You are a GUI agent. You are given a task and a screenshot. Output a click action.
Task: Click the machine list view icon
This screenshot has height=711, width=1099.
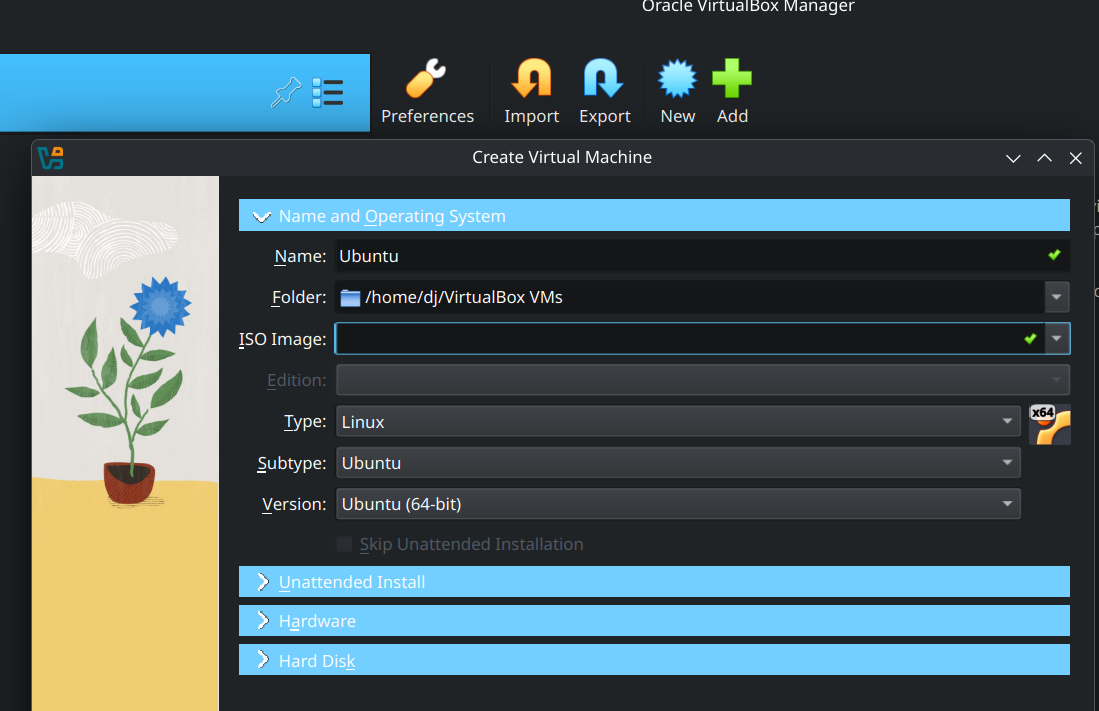click(328, 91)
